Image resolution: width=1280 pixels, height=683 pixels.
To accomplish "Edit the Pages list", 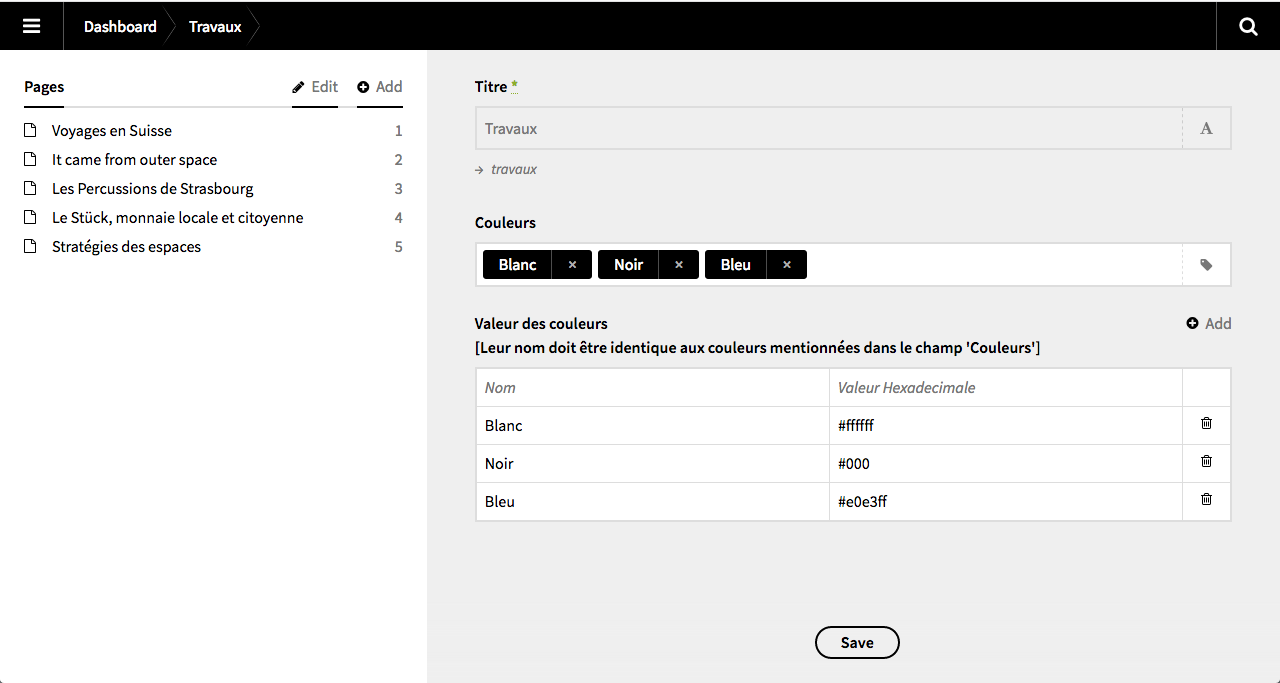I will [x=315, y=87].
